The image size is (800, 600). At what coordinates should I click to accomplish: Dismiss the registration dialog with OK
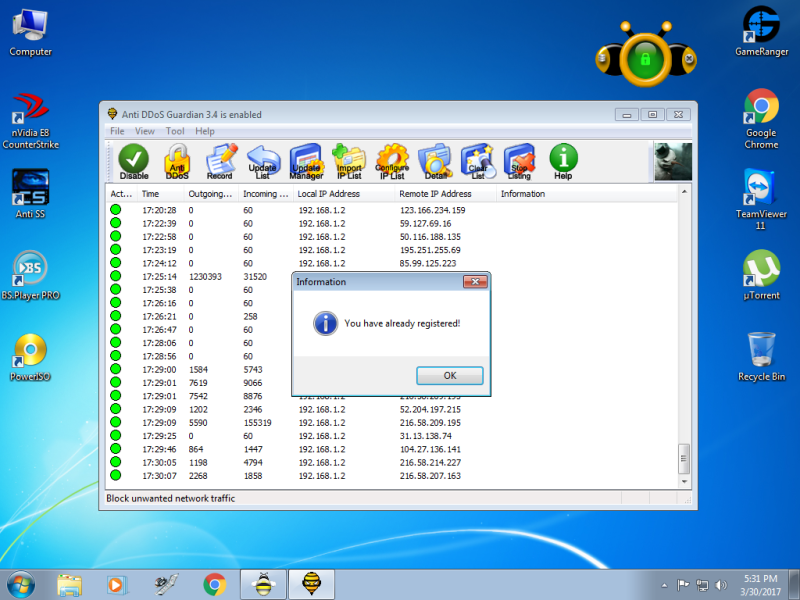coord(449,375)
